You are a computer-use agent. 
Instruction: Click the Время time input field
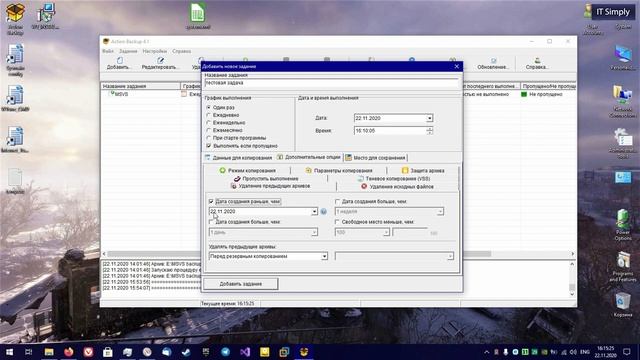click(390, 131)
